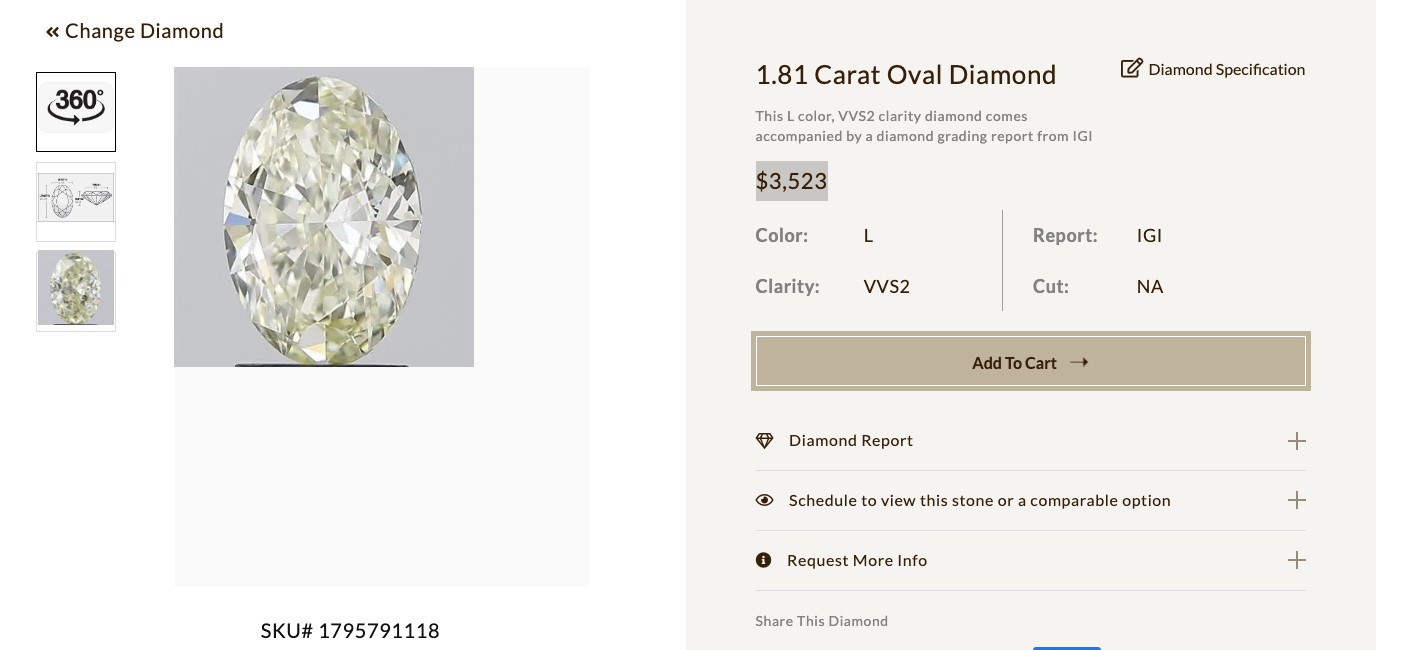The height and width of the screenshot is (650, 1427).
Task: Expand the Diamond Report section
Action: pyautogui.click(x=1296, y=441)
